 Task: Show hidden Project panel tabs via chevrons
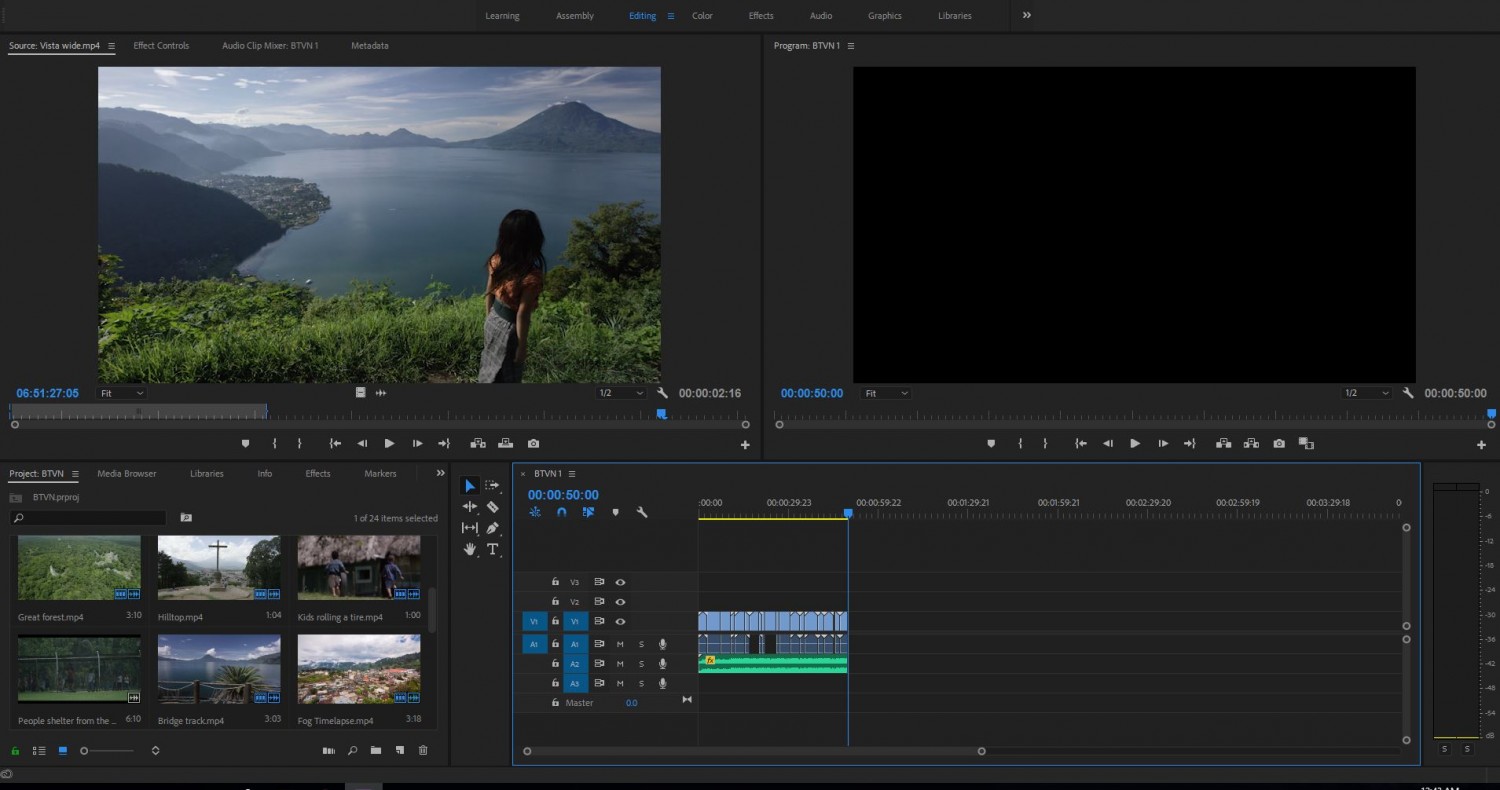440,473
